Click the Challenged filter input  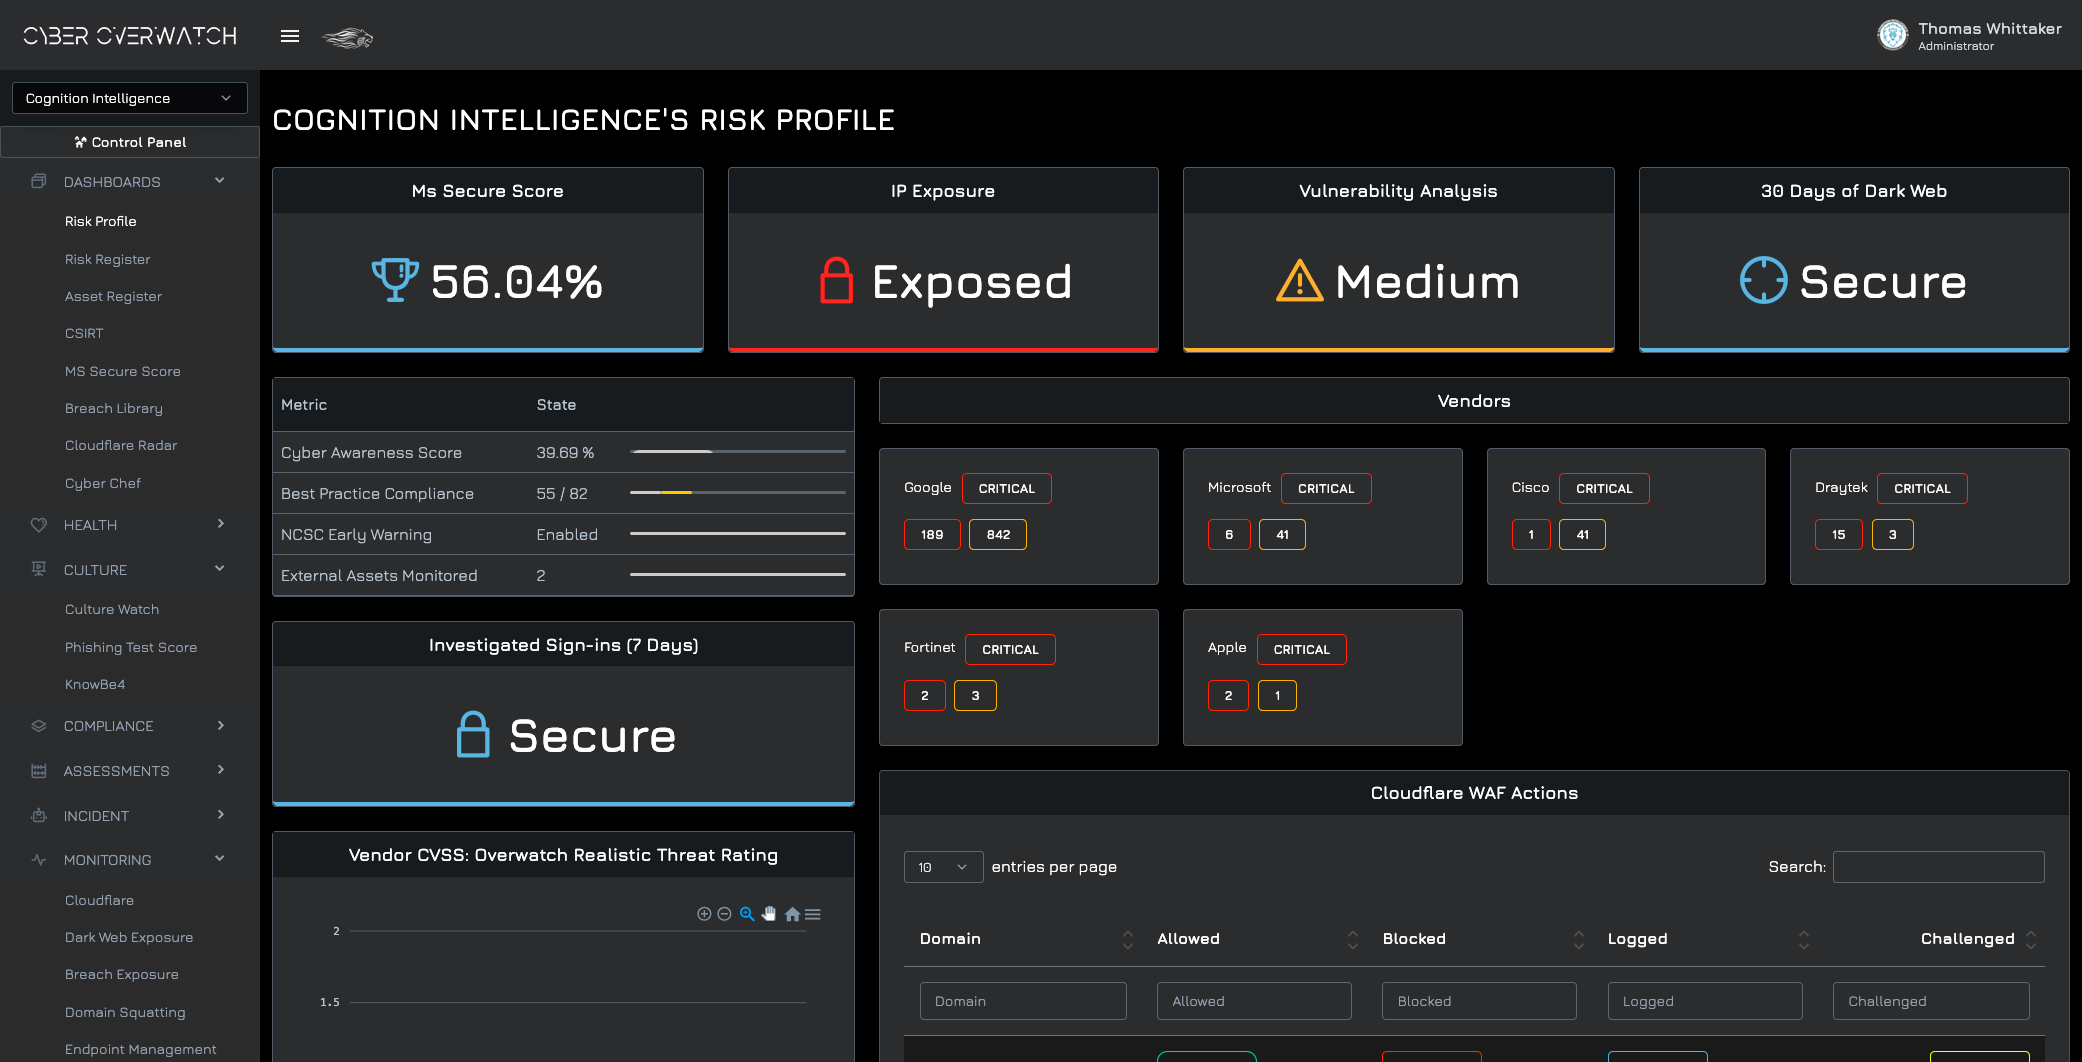click(1931, 1001)
